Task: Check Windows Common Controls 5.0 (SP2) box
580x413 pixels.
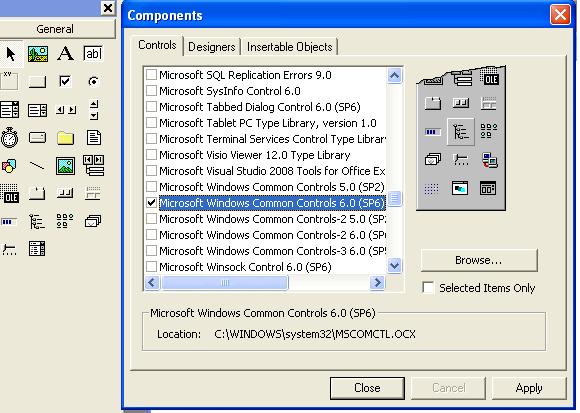Action: click(x=151, y=187)
